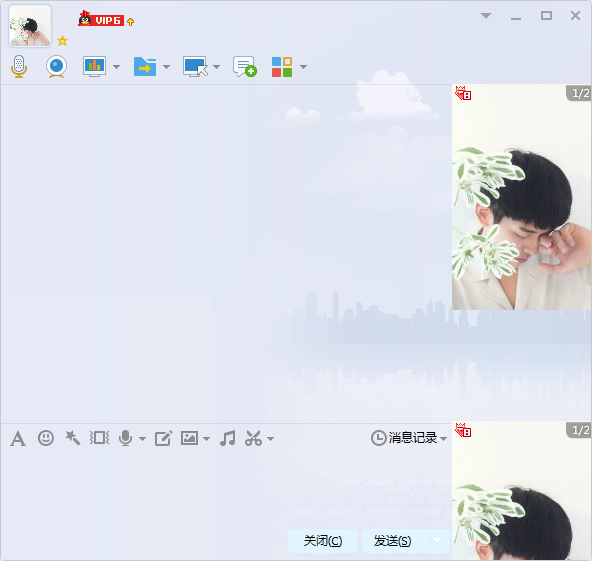Screen dimensions: 592x561
Task: Open the title bar dropdown menu triangle
Action: (486, 16)
